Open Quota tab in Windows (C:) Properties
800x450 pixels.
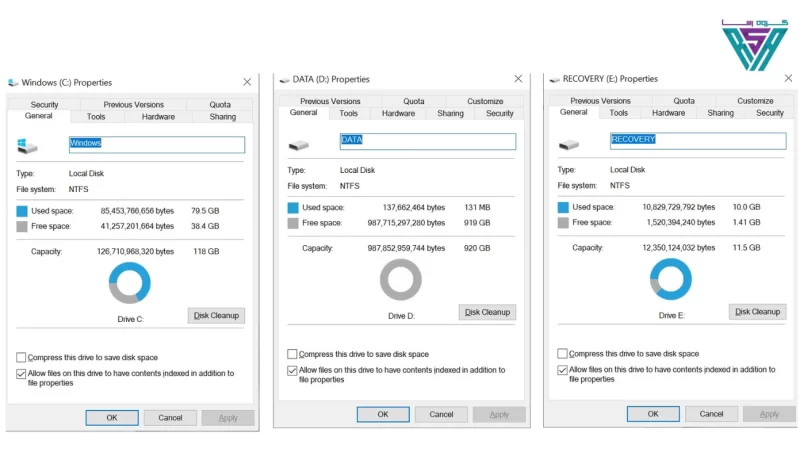tap(220, 105)
